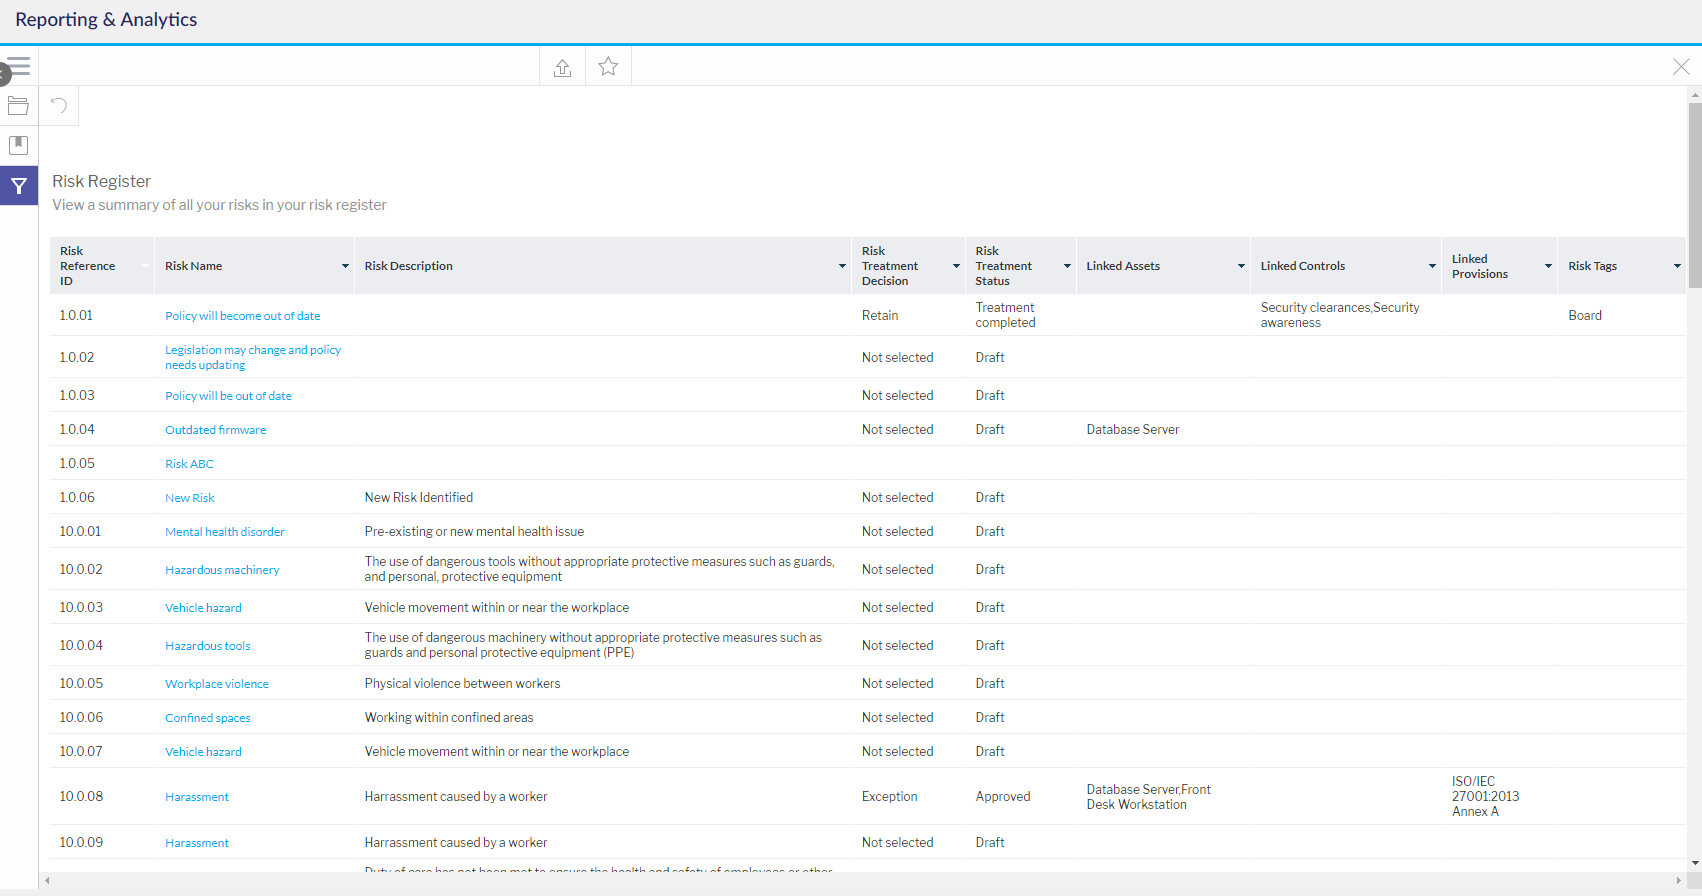The width and height of the screenshot is (1702, 896).
Task: Expand the Risk Name column dropdown
Action: point(345,266)
